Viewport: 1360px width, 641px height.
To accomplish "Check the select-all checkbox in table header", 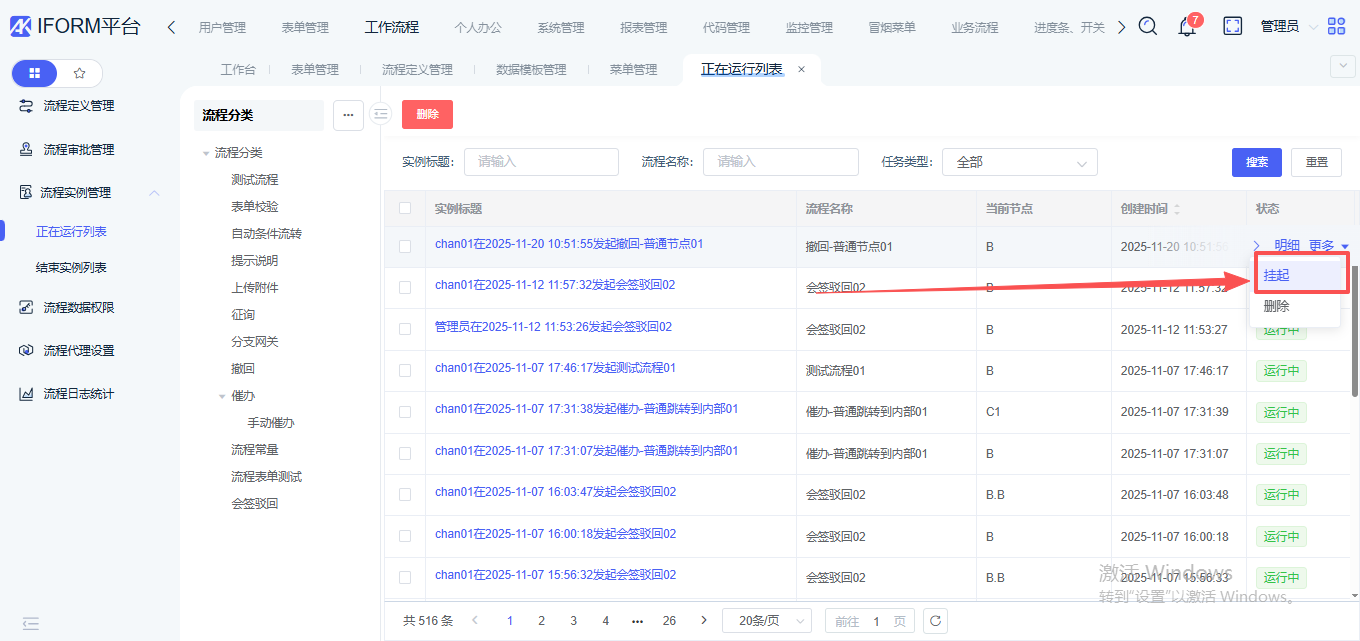I will coord(405,209).
